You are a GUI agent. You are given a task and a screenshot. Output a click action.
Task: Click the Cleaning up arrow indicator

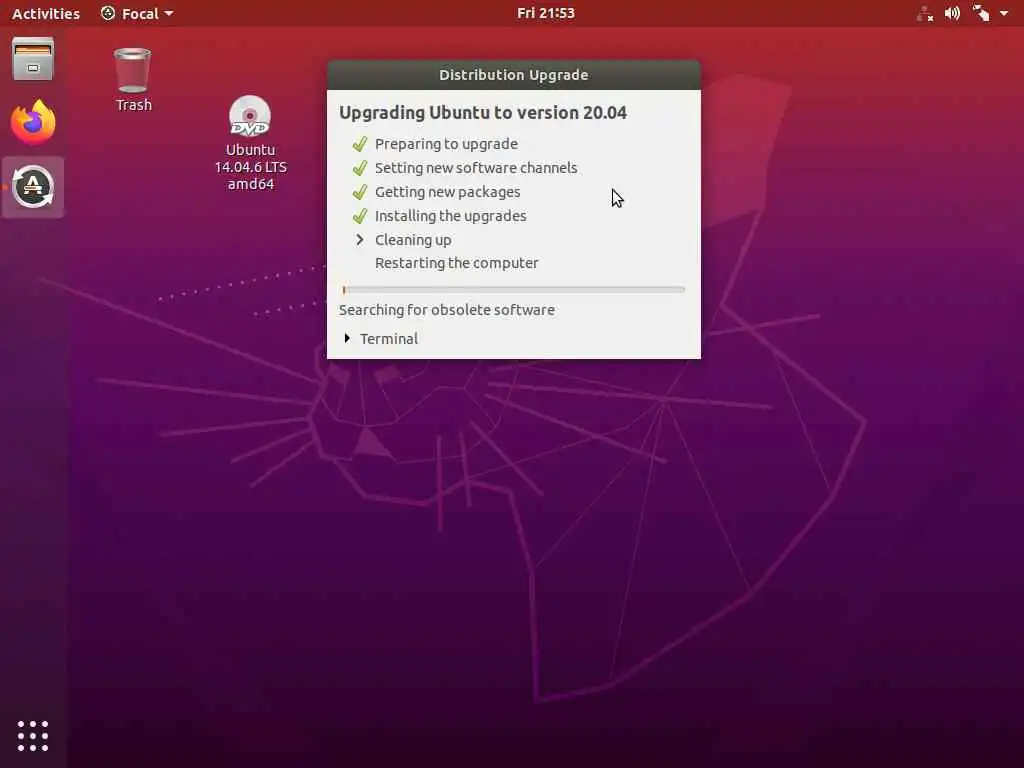coord(360,240)
